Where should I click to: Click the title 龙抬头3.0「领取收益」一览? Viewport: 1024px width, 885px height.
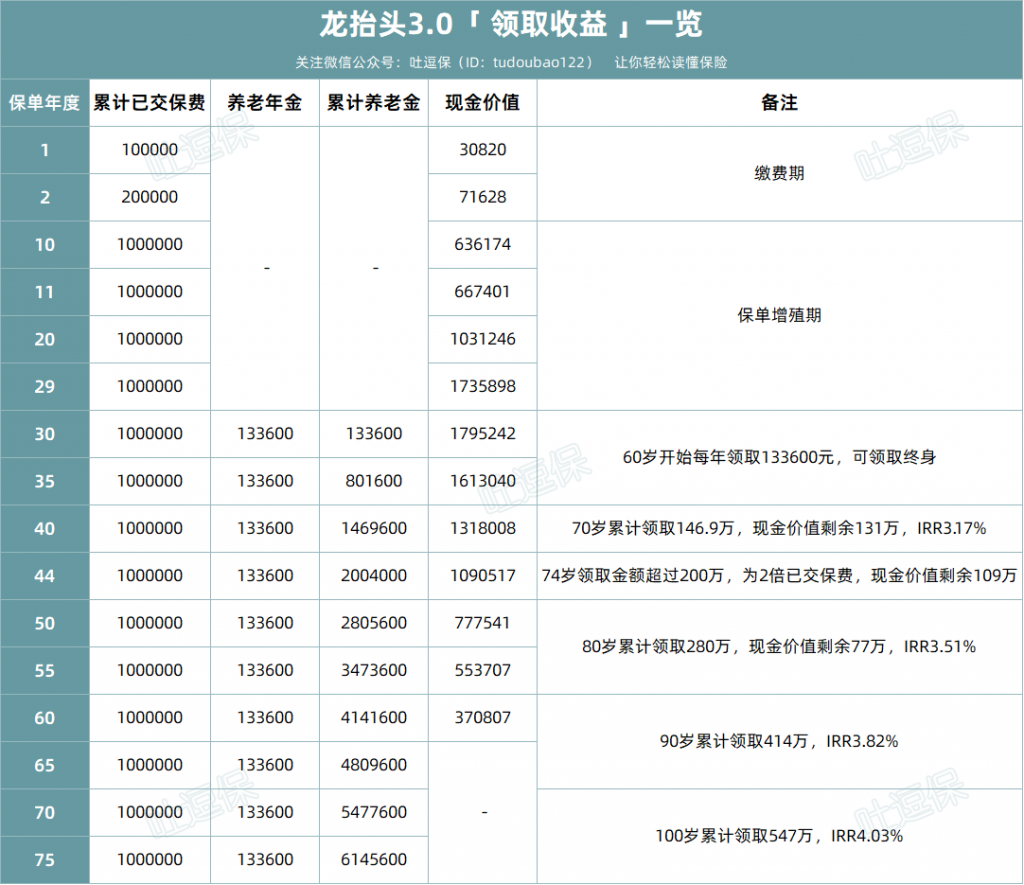point(511,25)
